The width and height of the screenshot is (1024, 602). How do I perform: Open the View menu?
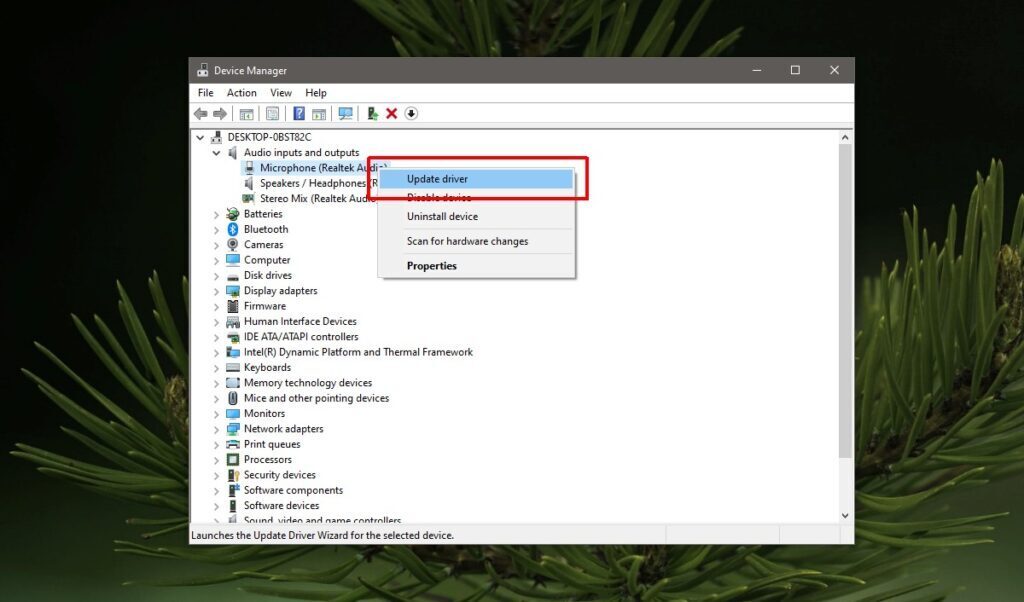click(280, 92)
